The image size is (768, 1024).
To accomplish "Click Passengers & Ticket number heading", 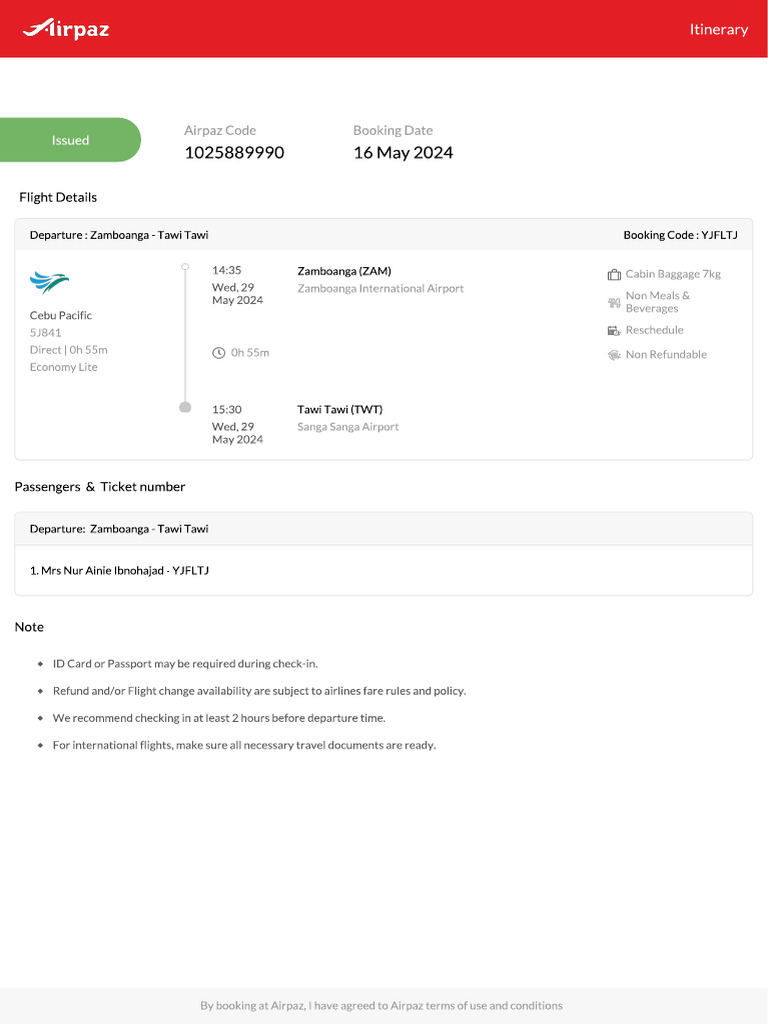I will click(100, 487).
